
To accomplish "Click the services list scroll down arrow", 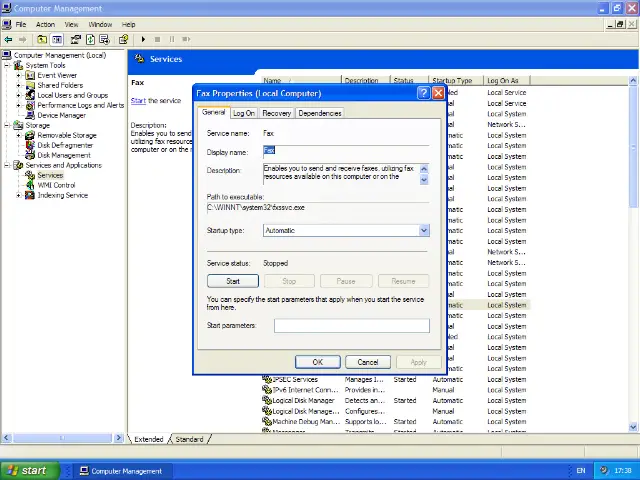I will coord(633,427).
